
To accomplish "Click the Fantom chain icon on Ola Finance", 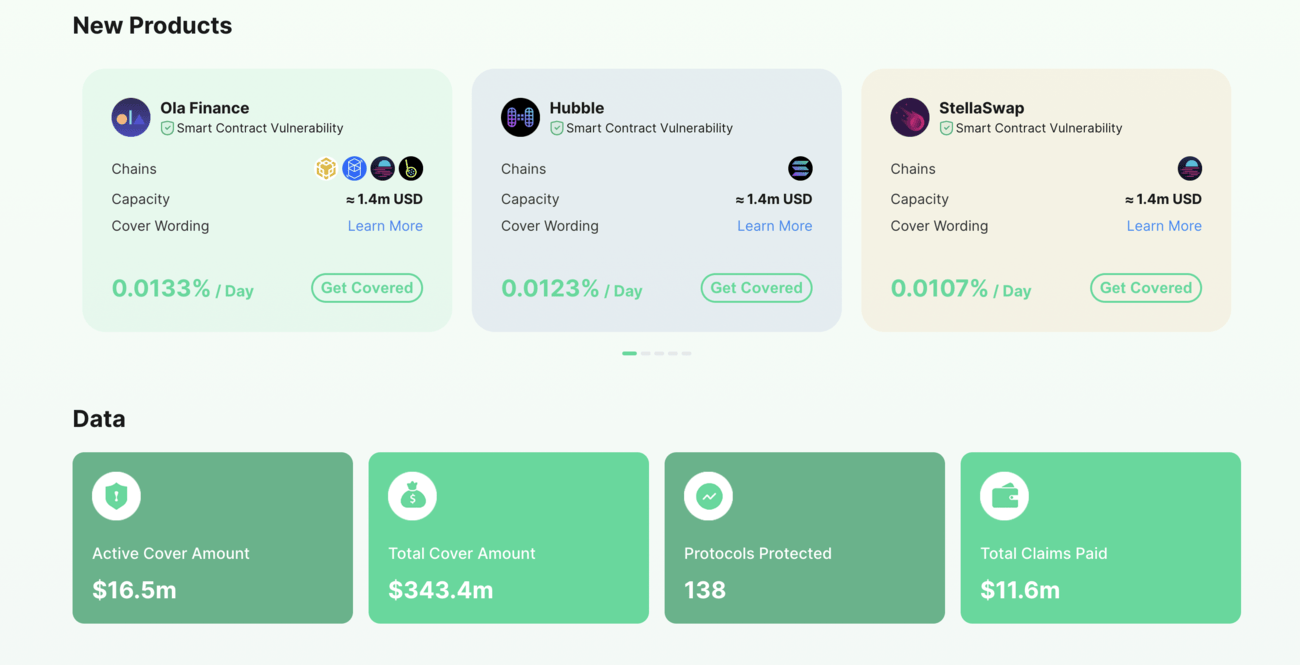I will tap(354, 168).
